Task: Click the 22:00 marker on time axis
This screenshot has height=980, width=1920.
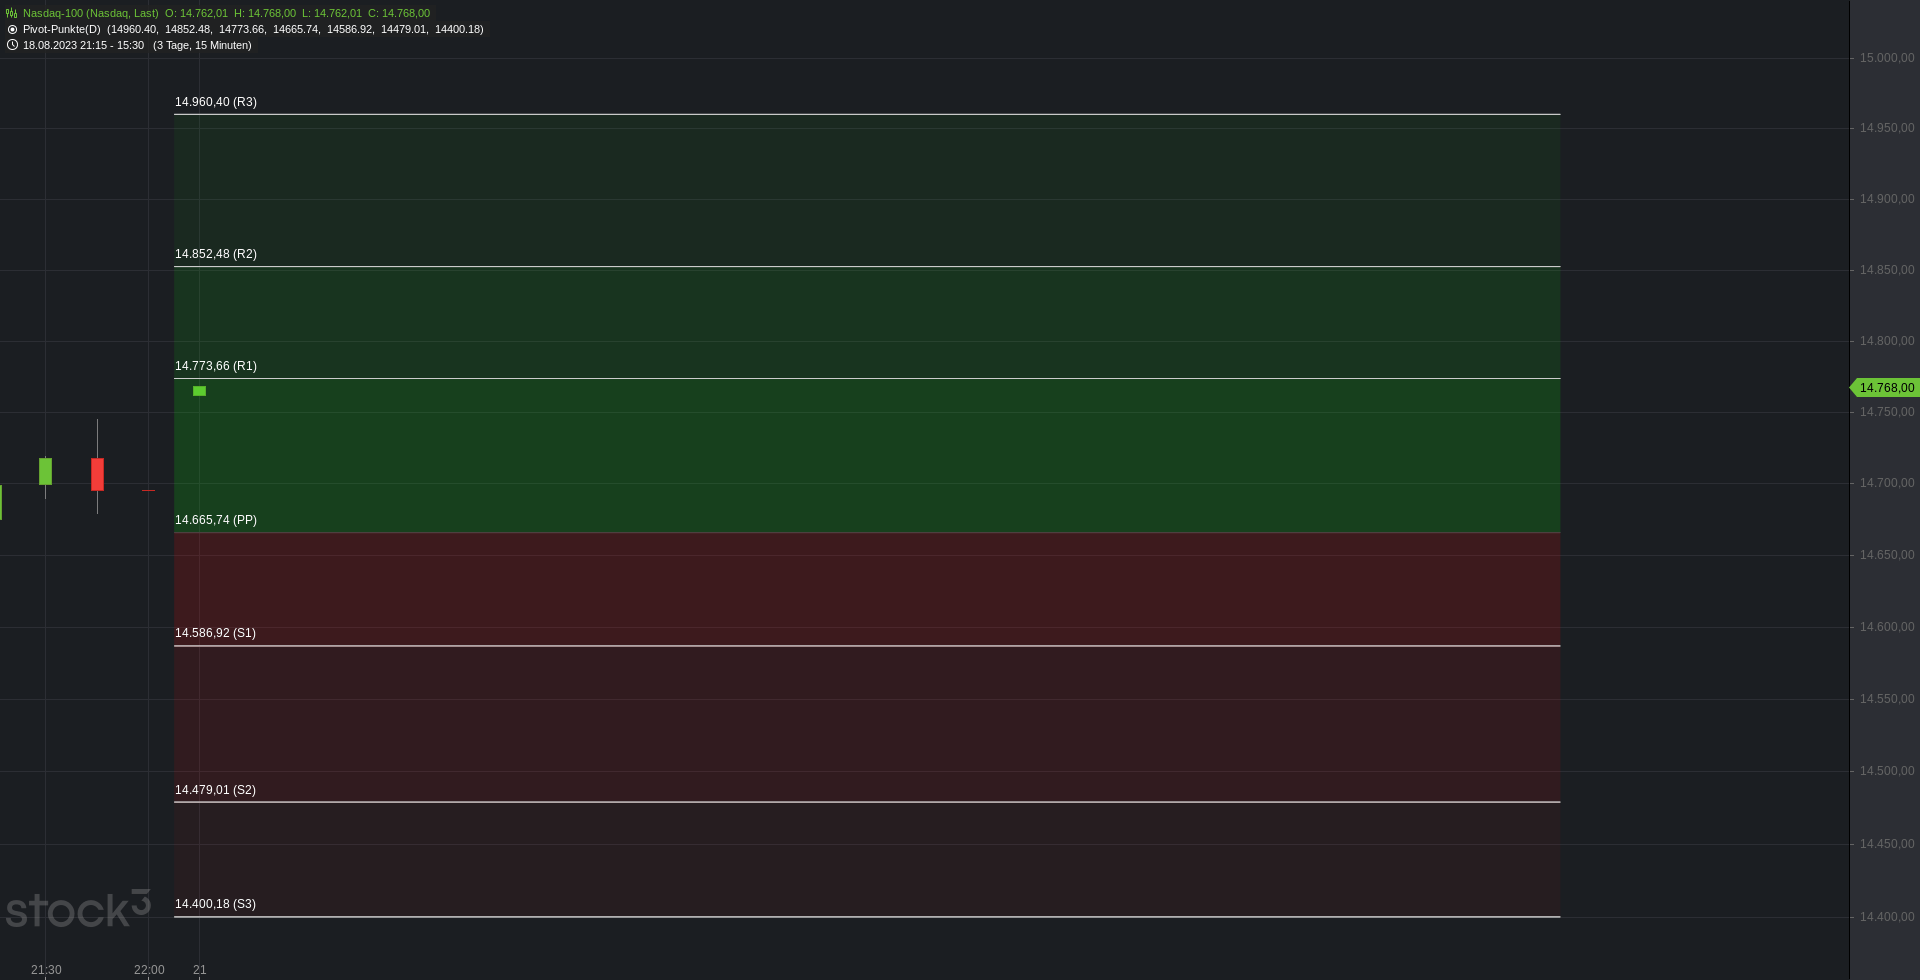Action: 149,970
